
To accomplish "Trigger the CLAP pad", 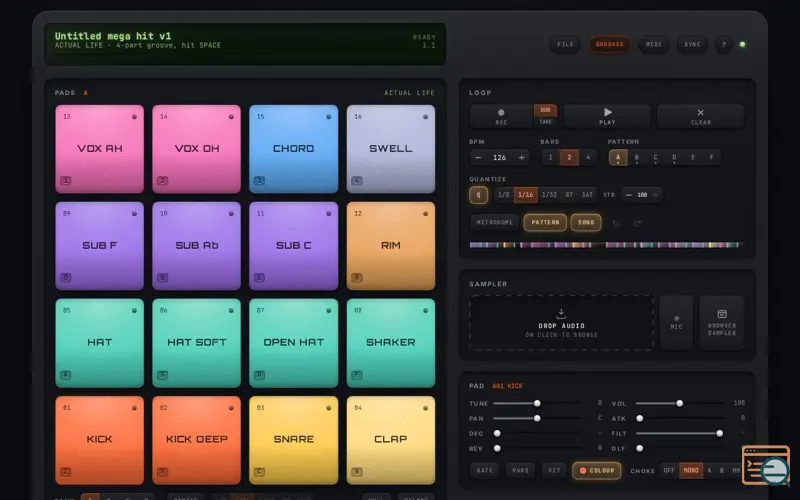I will [391, 440].
